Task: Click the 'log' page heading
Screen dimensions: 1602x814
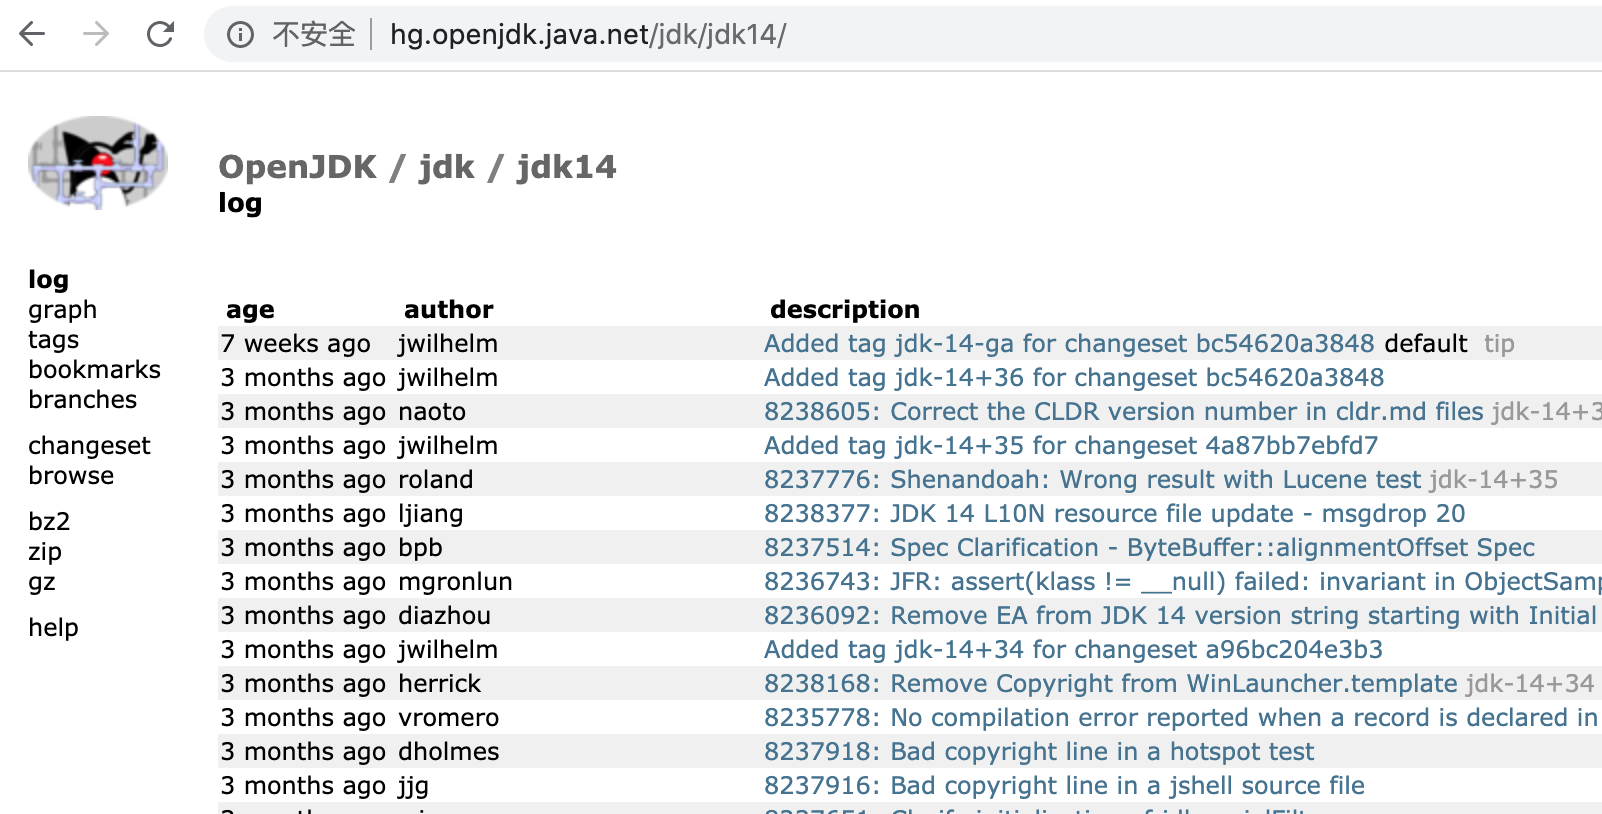Action: (240, 203)
